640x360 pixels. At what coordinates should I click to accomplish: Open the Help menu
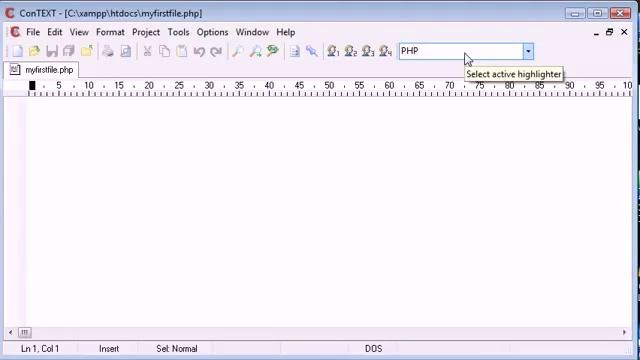[x=286, y=32]
